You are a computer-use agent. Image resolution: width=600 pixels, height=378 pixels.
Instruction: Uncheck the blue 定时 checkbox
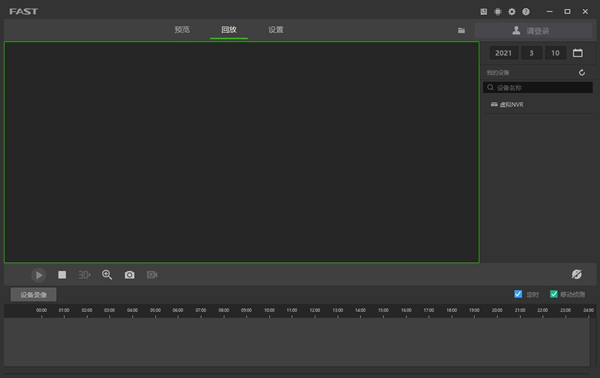point(518,294)
